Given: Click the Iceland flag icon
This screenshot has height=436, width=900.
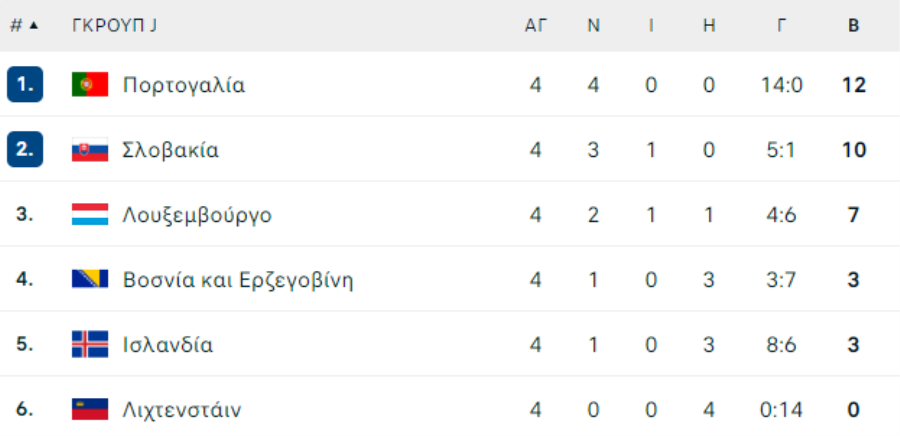Looking at the screenshot, I should click(90, 344).
